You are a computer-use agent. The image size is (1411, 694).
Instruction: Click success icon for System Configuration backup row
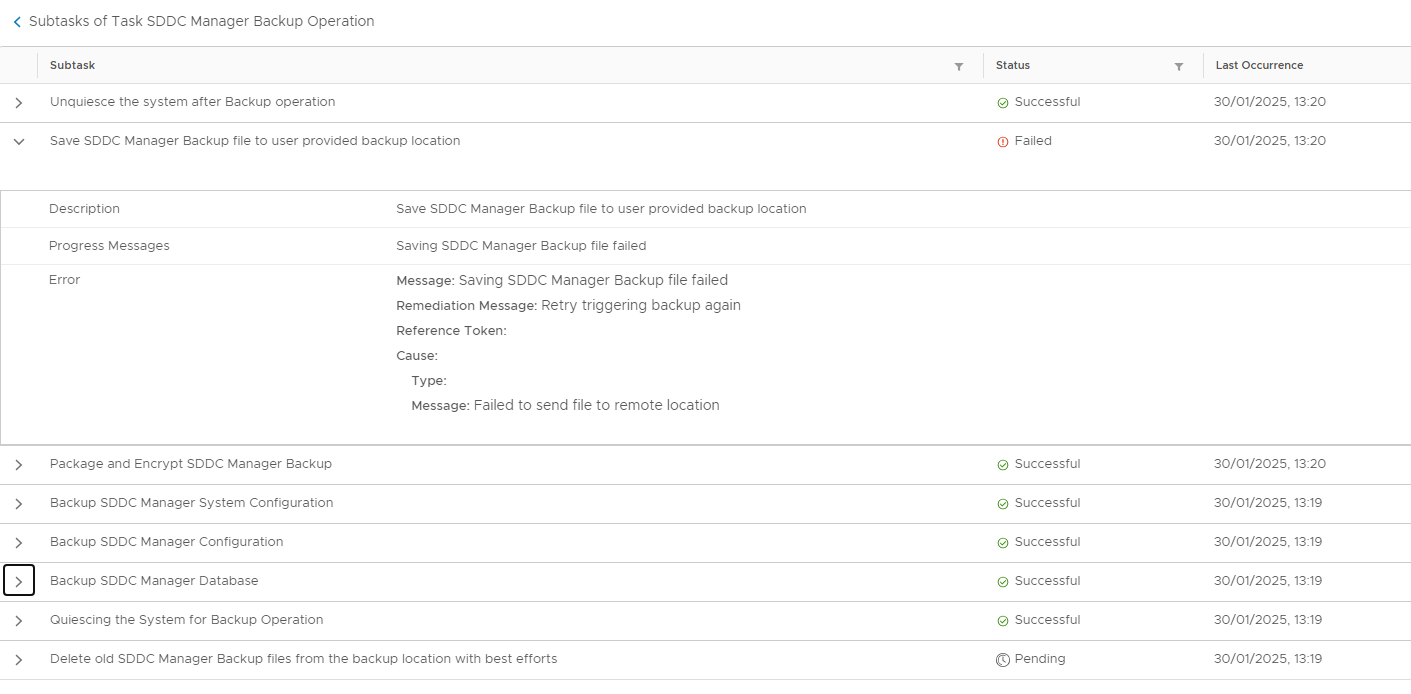tap(1003, 504)
